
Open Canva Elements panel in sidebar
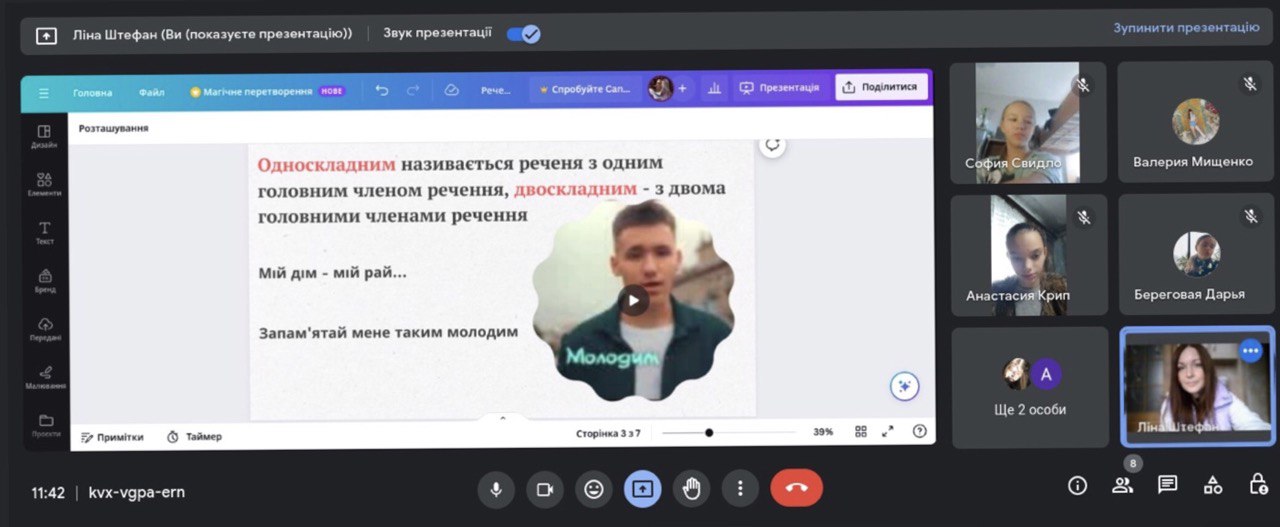pyautogui.click(x=44, y=184)
